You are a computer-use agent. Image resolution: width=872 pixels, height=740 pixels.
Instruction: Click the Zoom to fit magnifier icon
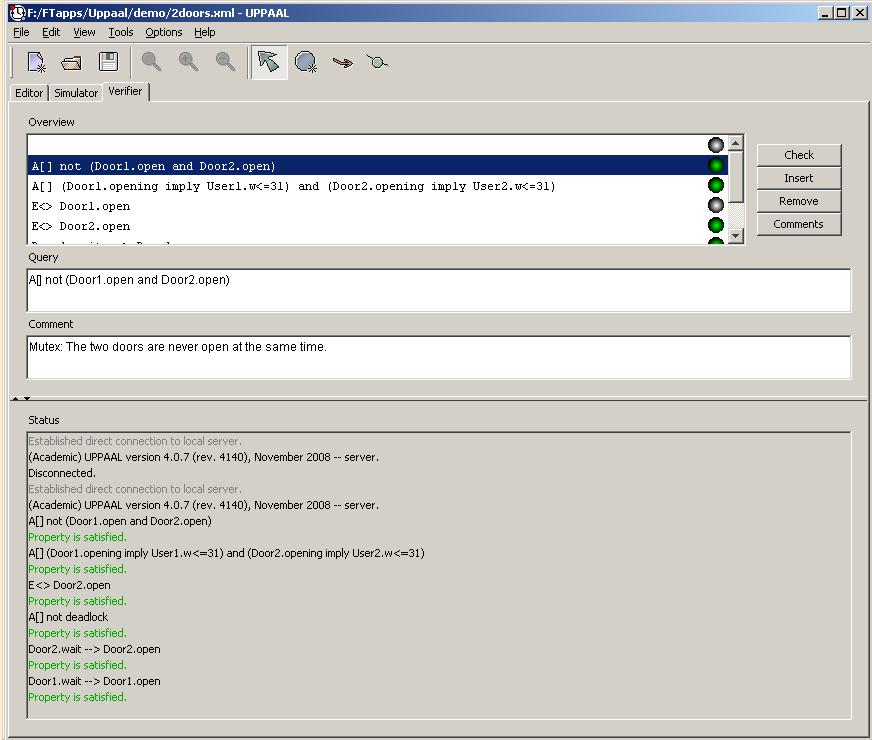coord(151,62)
